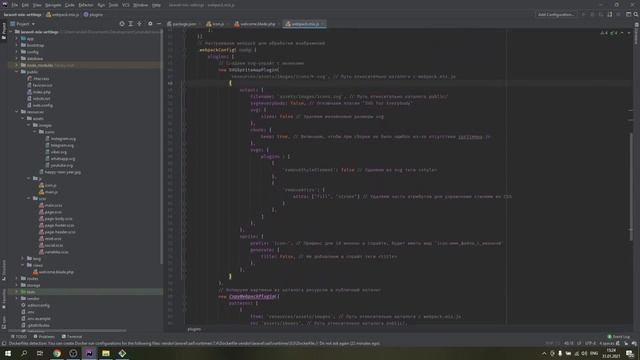The image size is (640, 360).
Task: Expand the vendor folder
Action: pyautogui.click(x=17, y=298)
